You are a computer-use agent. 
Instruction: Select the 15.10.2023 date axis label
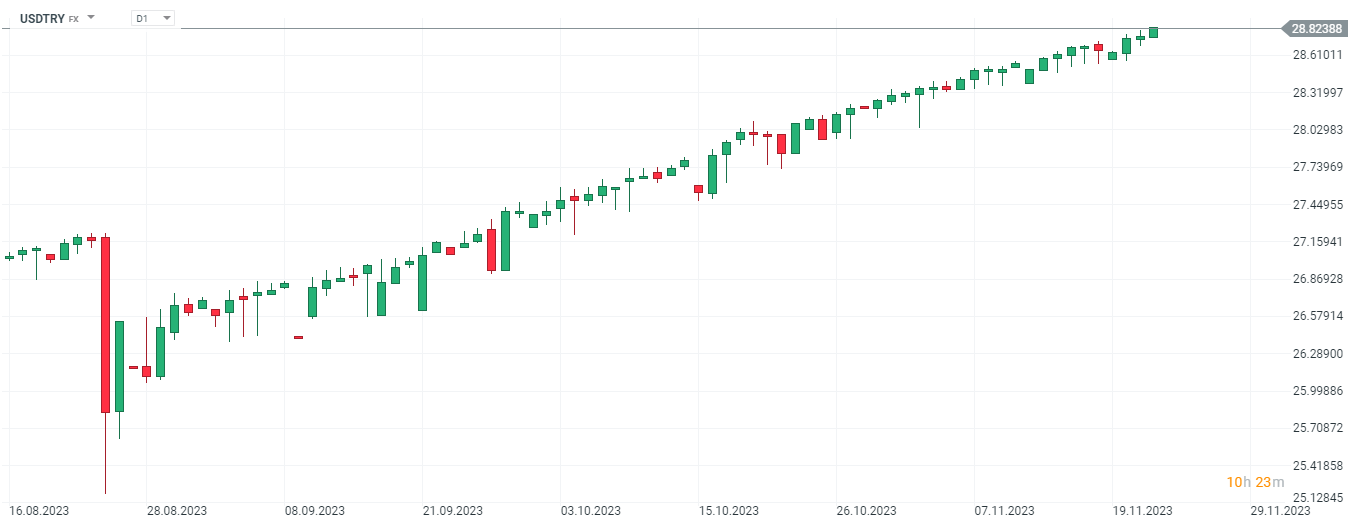coord(729,511)
